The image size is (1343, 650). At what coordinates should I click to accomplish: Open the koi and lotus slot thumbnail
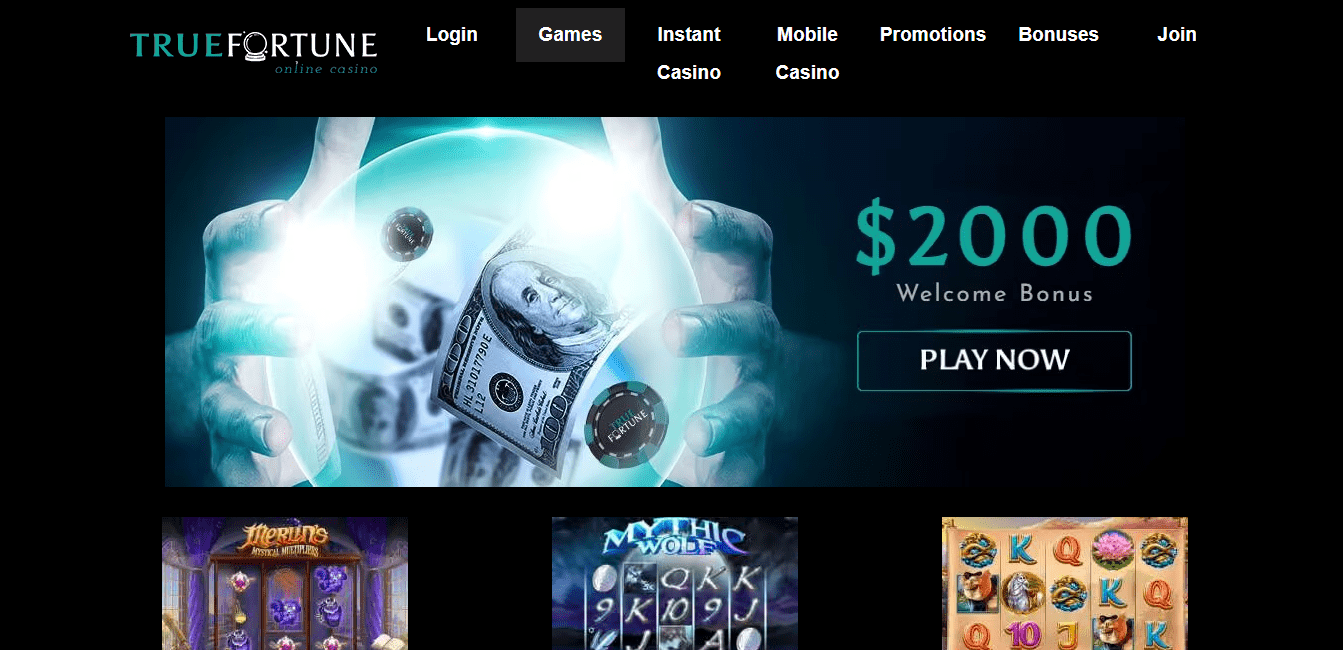pos(1065,583)
